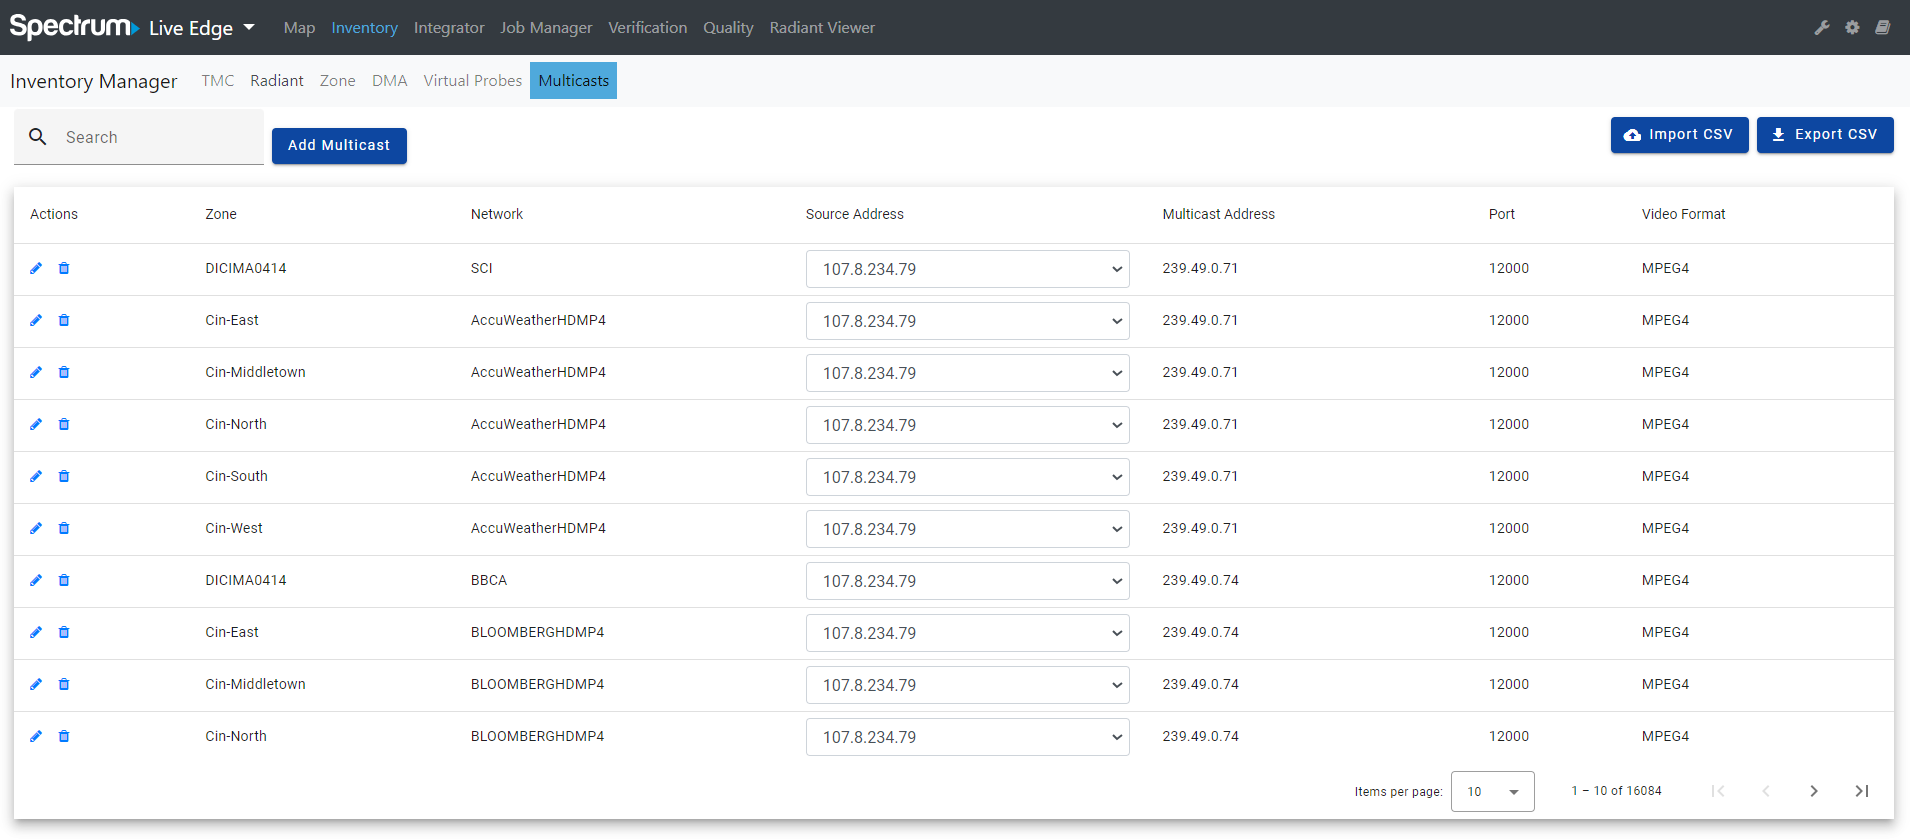Click the Spectrum logo
1910x840 pixels.
click(x=73, y=27)
